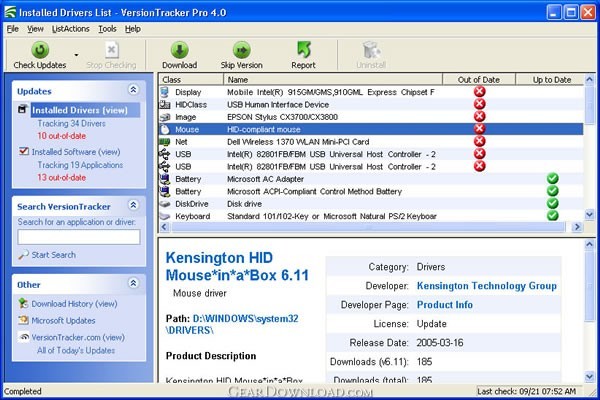600x400 pixels.
Task: Click the horizontal scroll right arrow
Action: tap(577, 227)
